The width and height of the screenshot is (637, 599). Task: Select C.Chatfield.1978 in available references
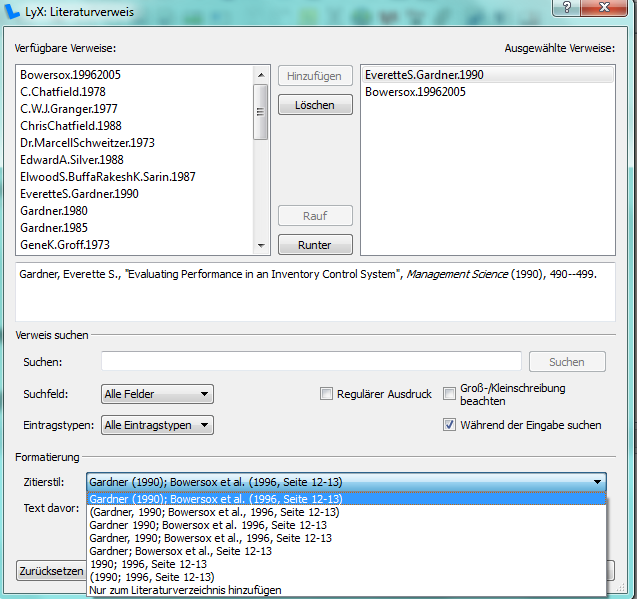click(x=63, y=92)
